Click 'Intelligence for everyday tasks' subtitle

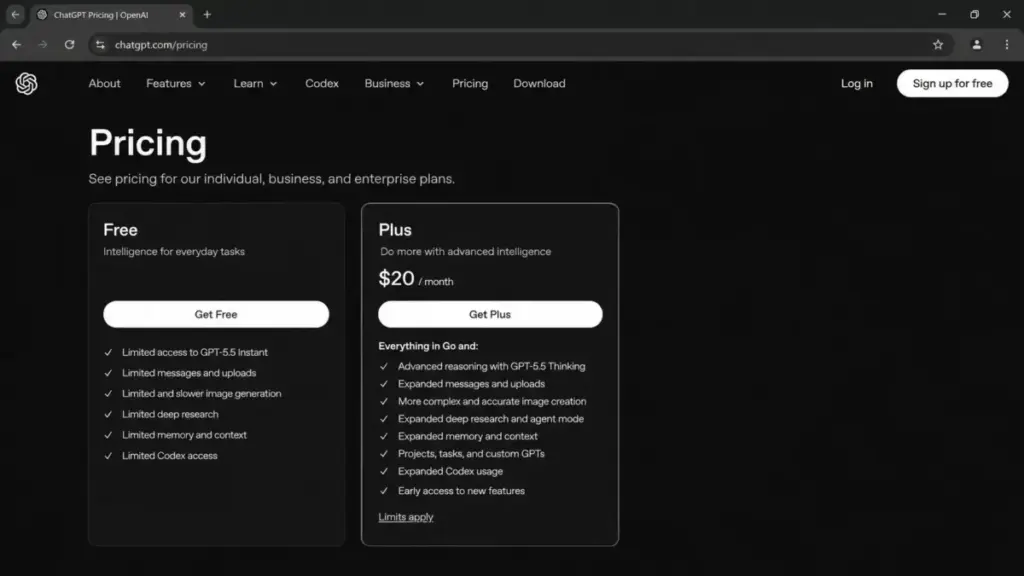(174, 251)
